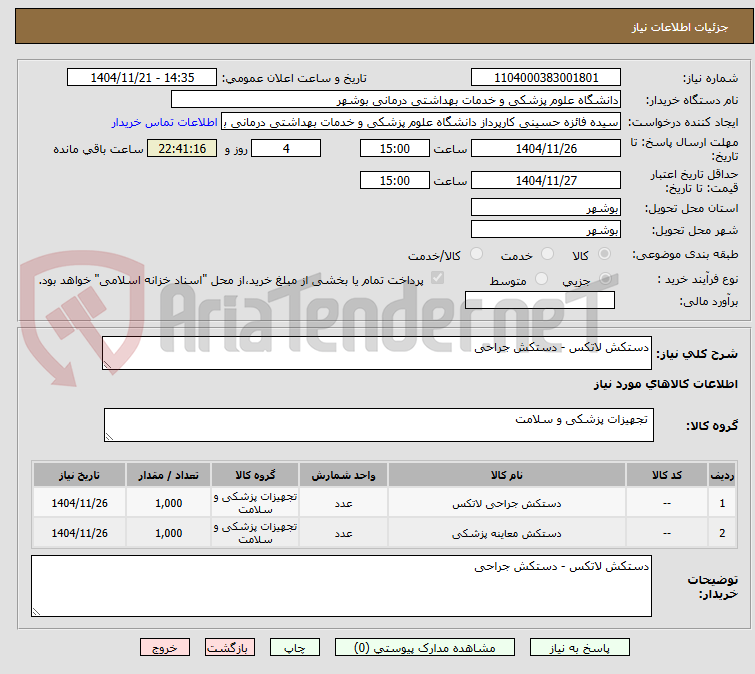Click the need date in row 1
Image resolution: width=755 pixels, height=674 pixels.
(79, 503)
